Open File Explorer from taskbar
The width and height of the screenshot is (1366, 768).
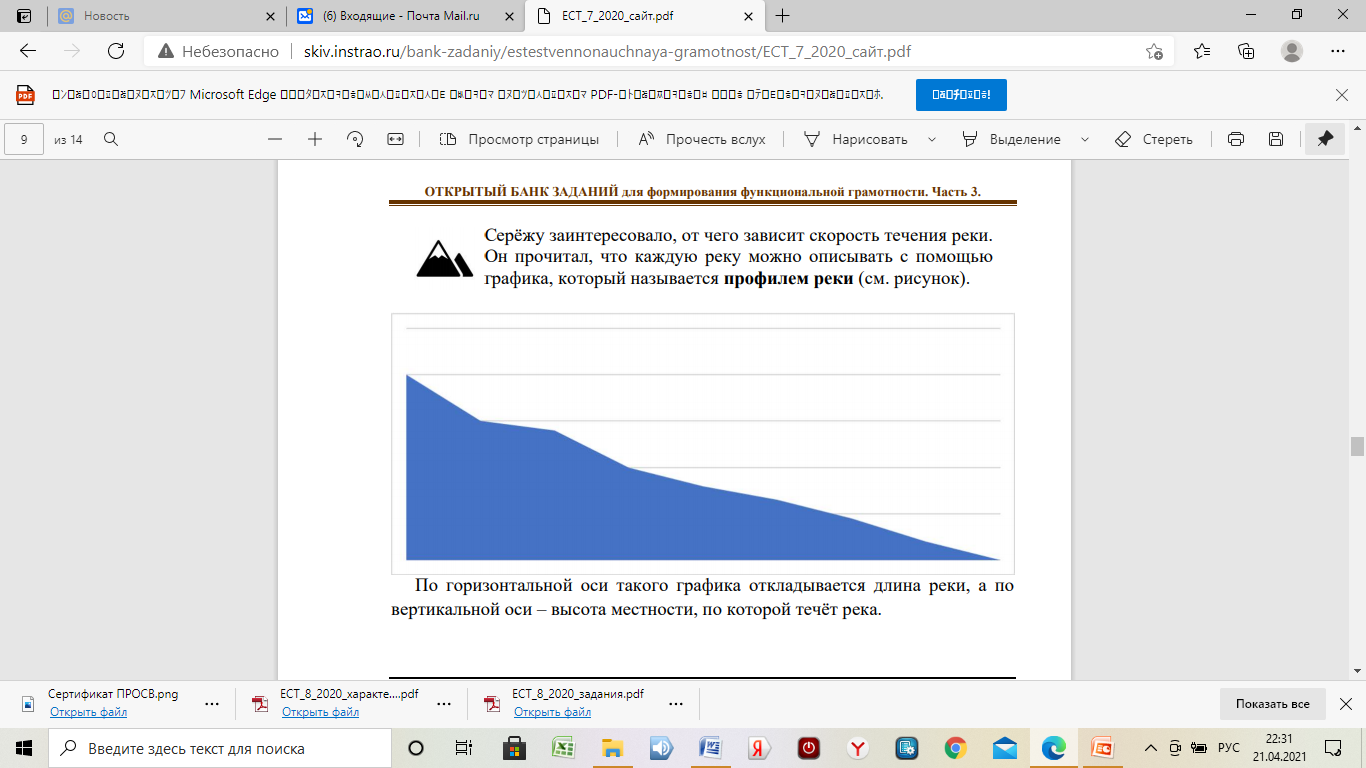[x=612, y=748]
